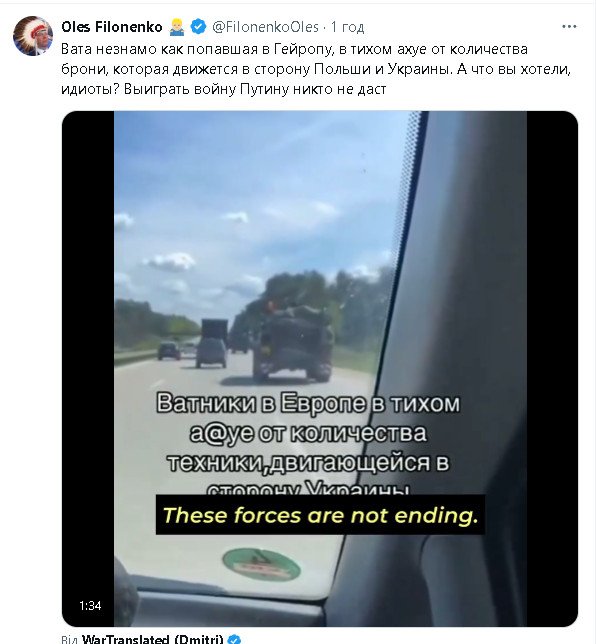Click the 1:34 video duration label
Image resolution: width=596 pixels, height=644 pixels.
point(90,605)
